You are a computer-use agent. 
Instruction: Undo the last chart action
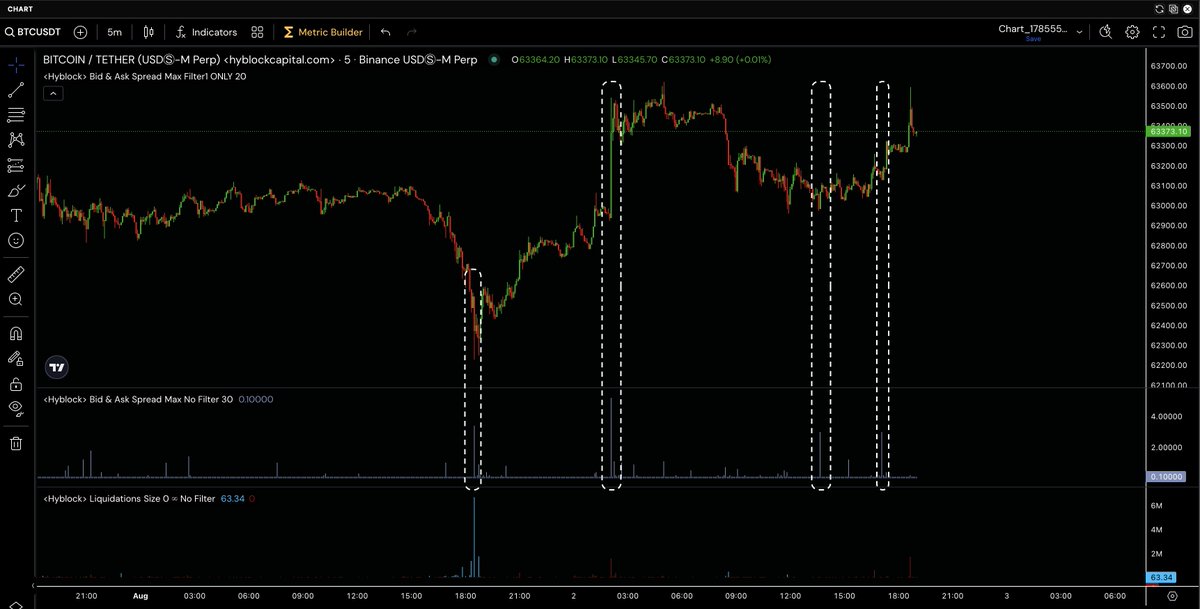tap(386, 32)
